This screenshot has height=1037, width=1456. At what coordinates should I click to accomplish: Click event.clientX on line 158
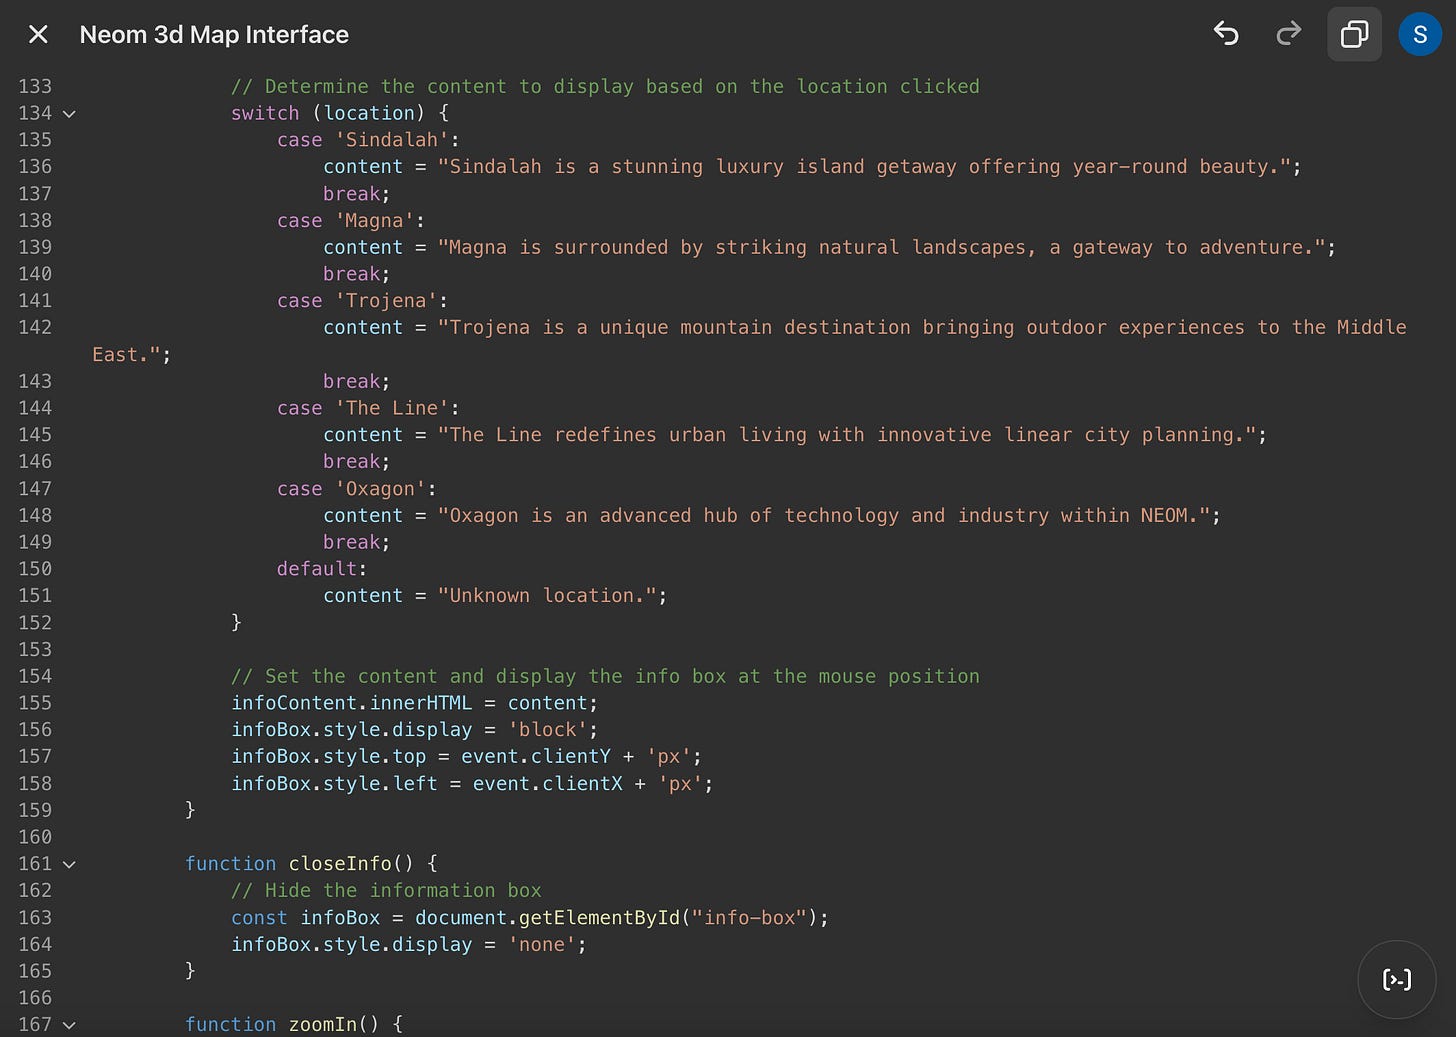[547, 784]
